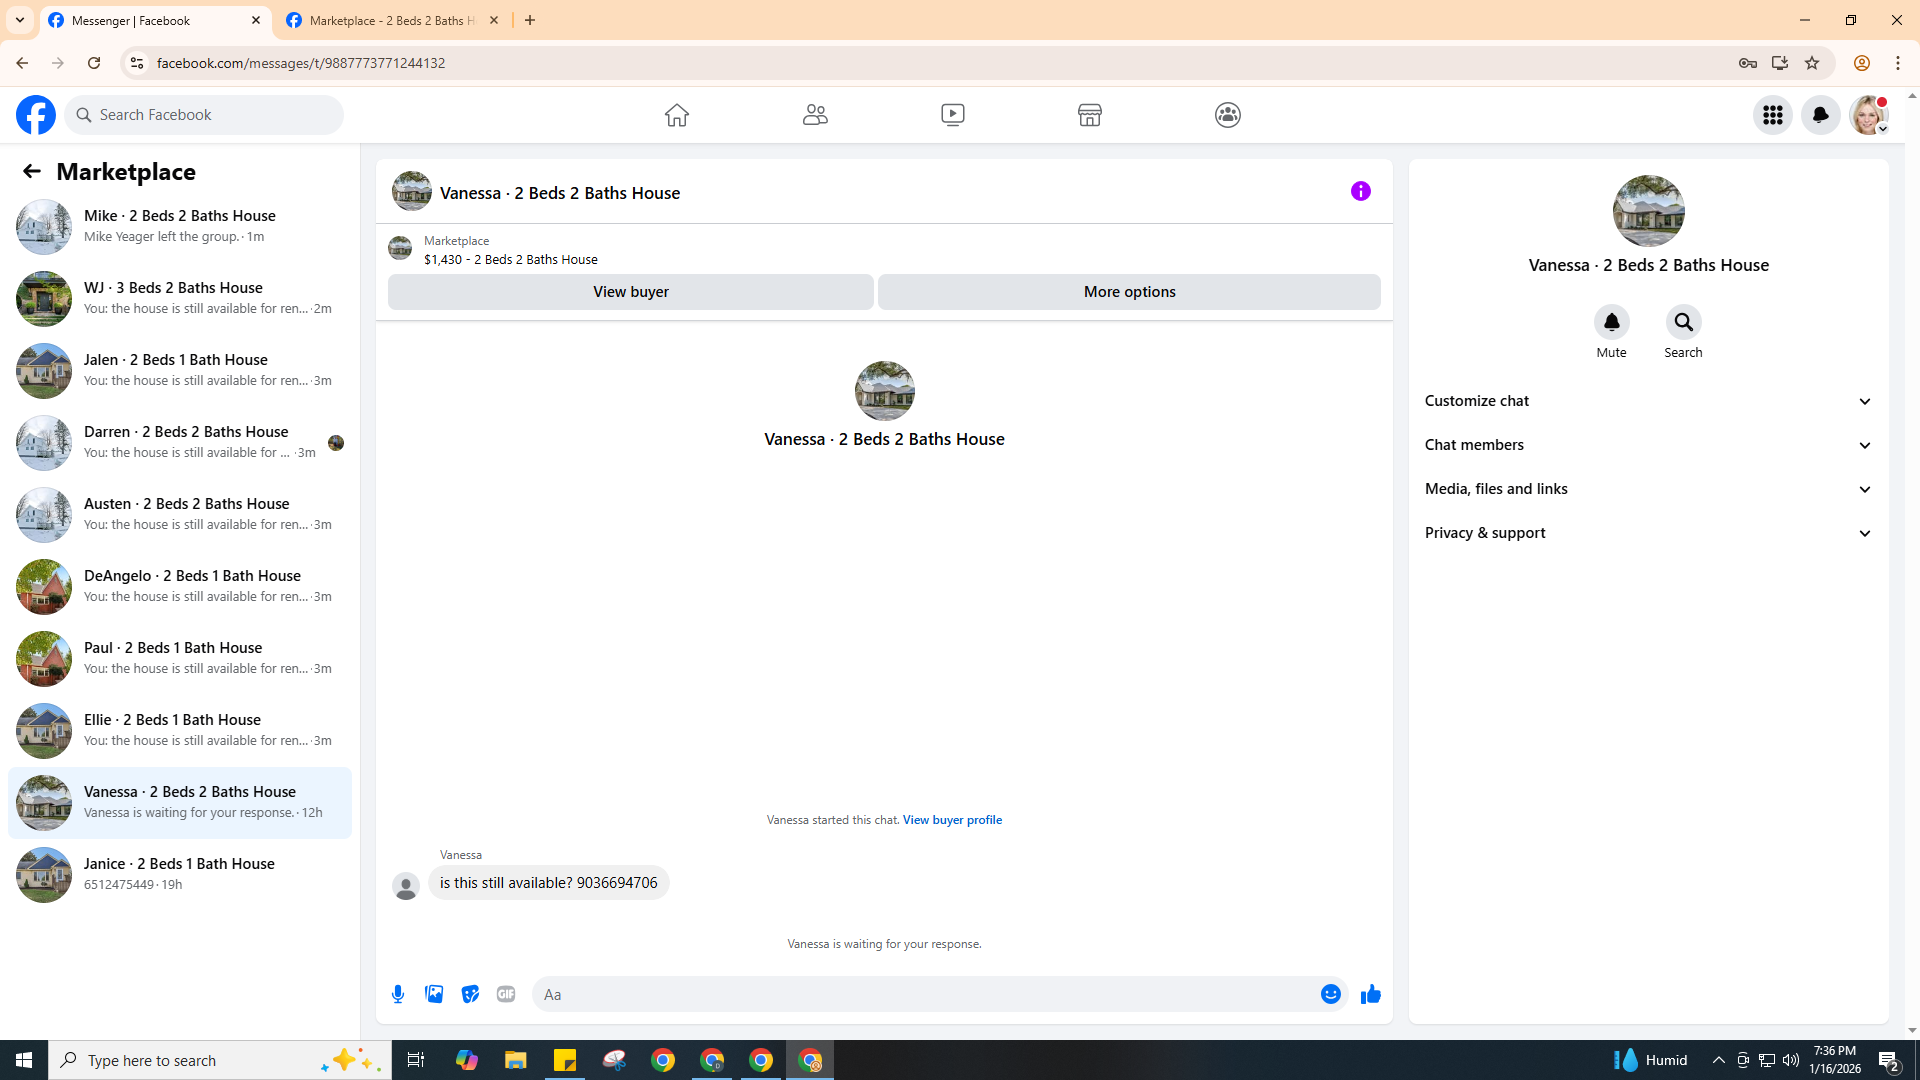Open Janice's 2 Beds 1 Bath House conversation
This screenshot has height=1080, width=1920.
(x=180, y=874)
